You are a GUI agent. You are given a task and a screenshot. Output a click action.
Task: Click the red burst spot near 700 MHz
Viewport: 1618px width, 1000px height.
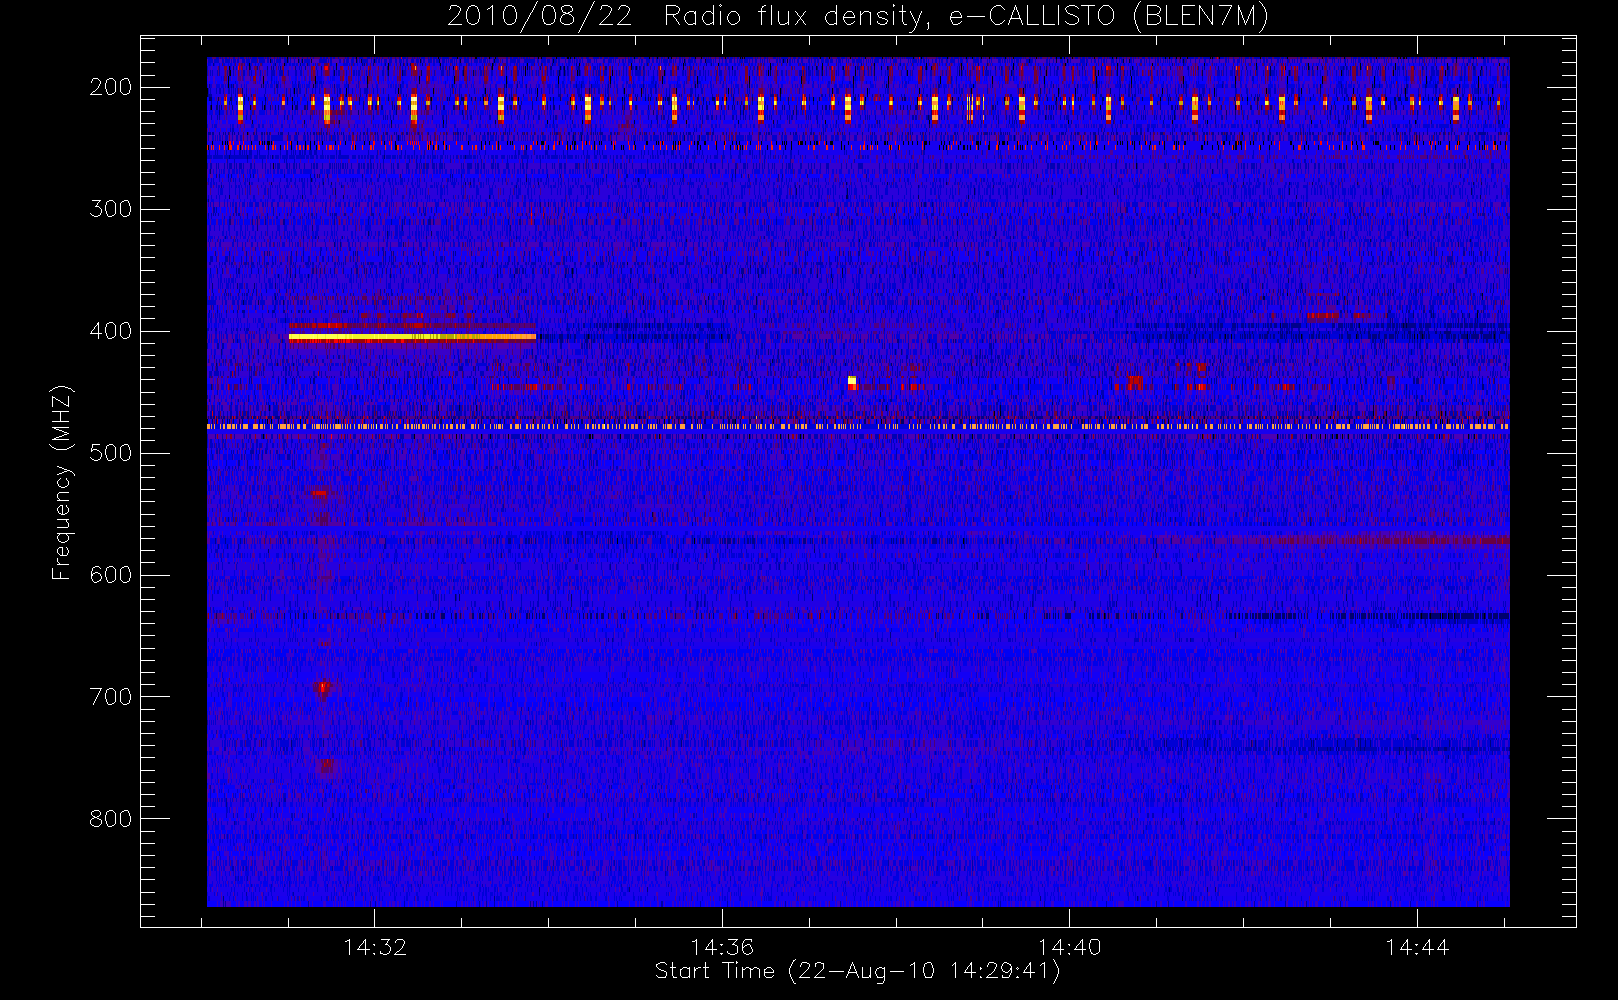coord(322,688)
